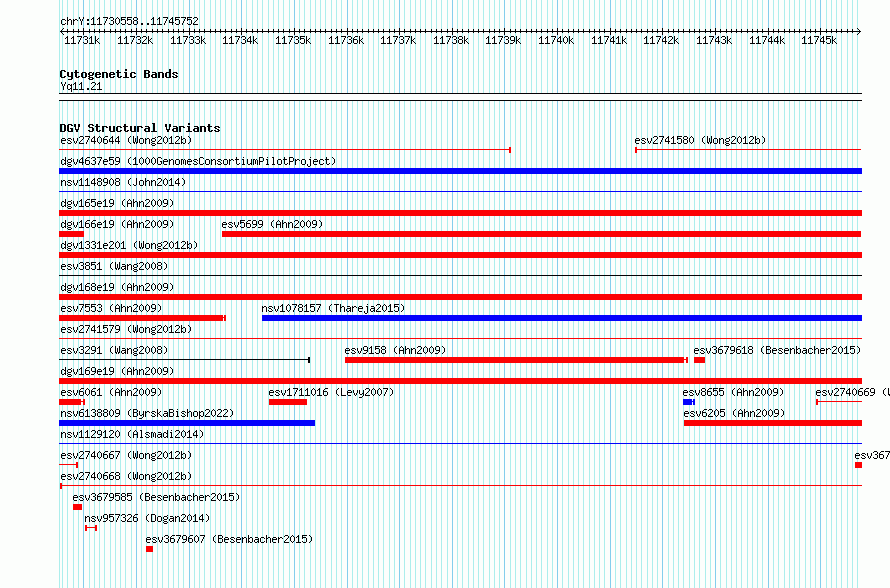Click the 11742k ruler tick label

661,40
